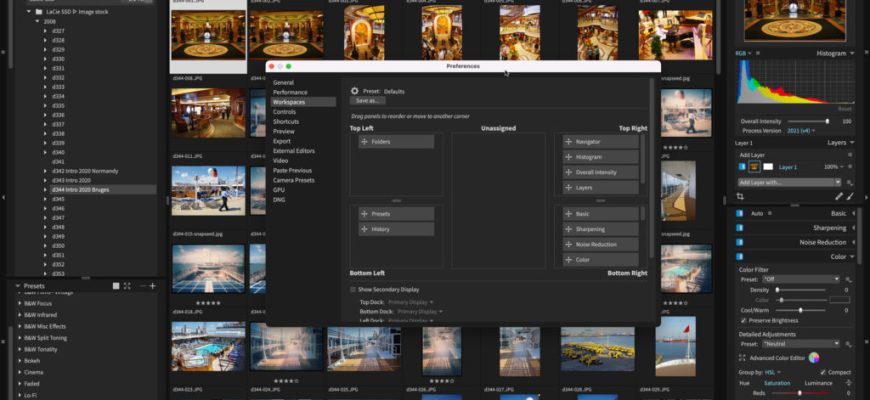Toggle Preserve Brightness checkbox
Screen dimensions: 870x400
click(743, 321)
